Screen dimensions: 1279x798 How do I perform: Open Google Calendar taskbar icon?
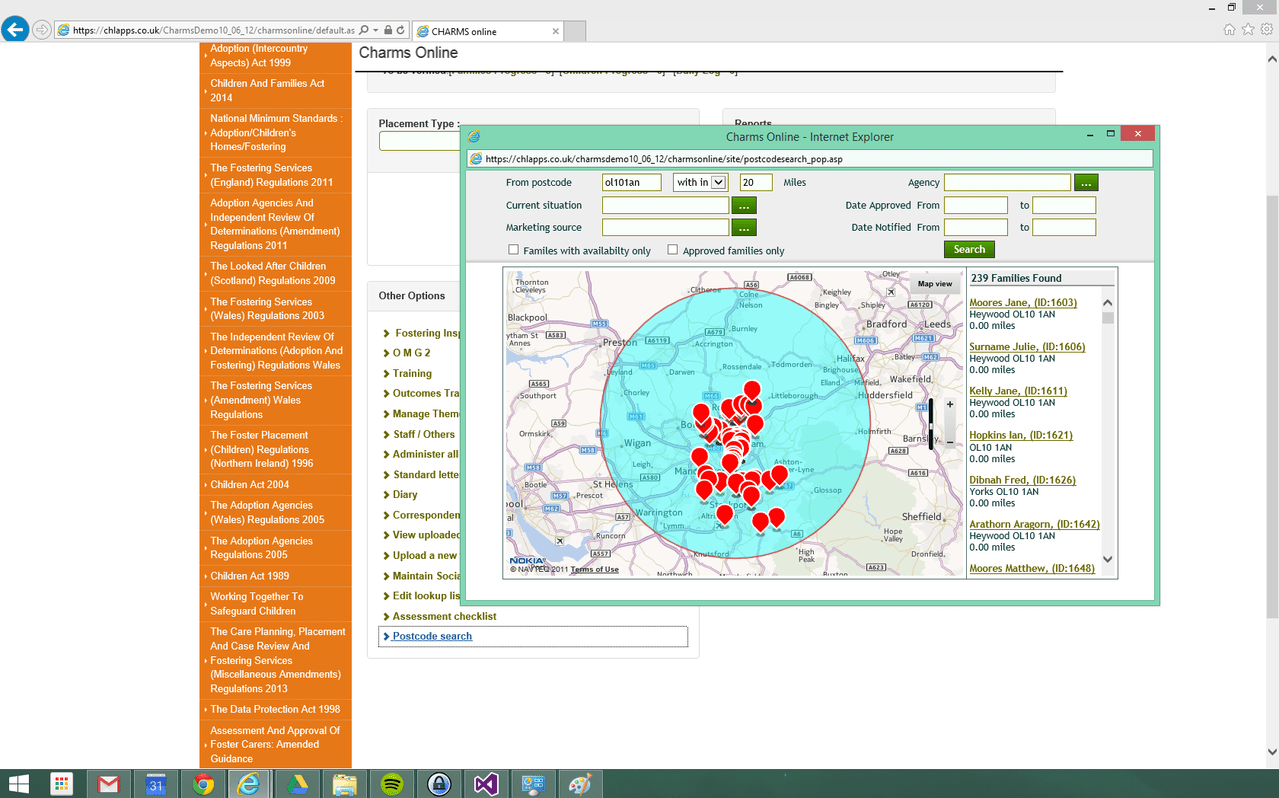(x=155, y=784)
